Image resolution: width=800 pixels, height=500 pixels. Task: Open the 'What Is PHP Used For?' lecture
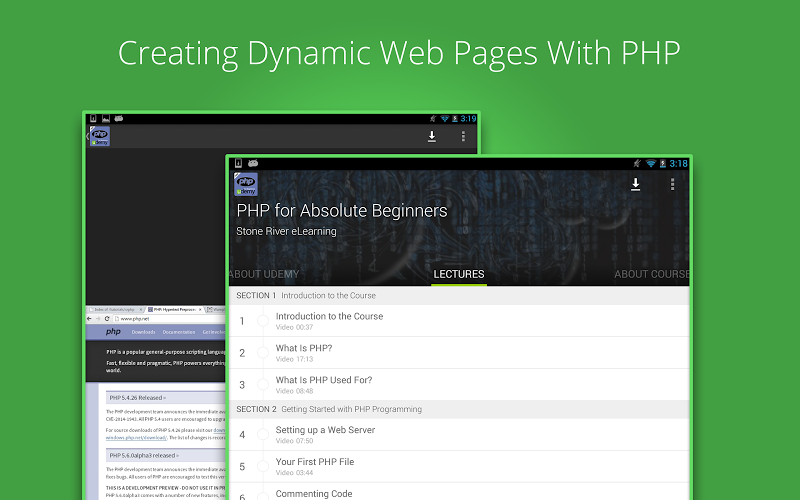point(324,384)
